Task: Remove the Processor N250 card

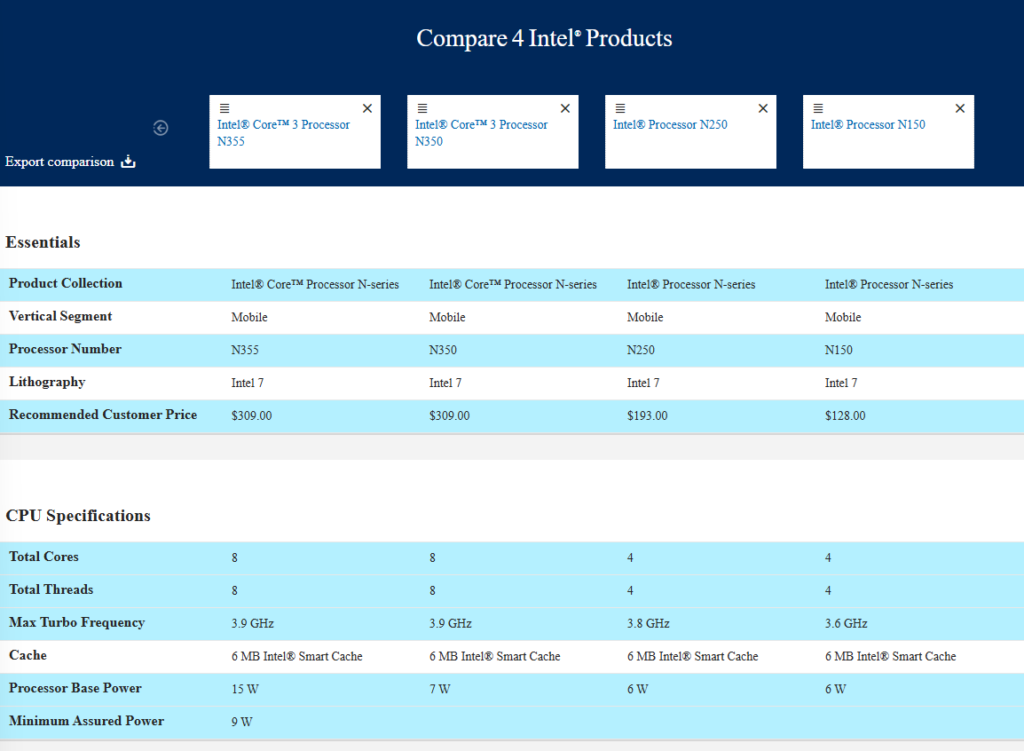Action: (763, 108)
